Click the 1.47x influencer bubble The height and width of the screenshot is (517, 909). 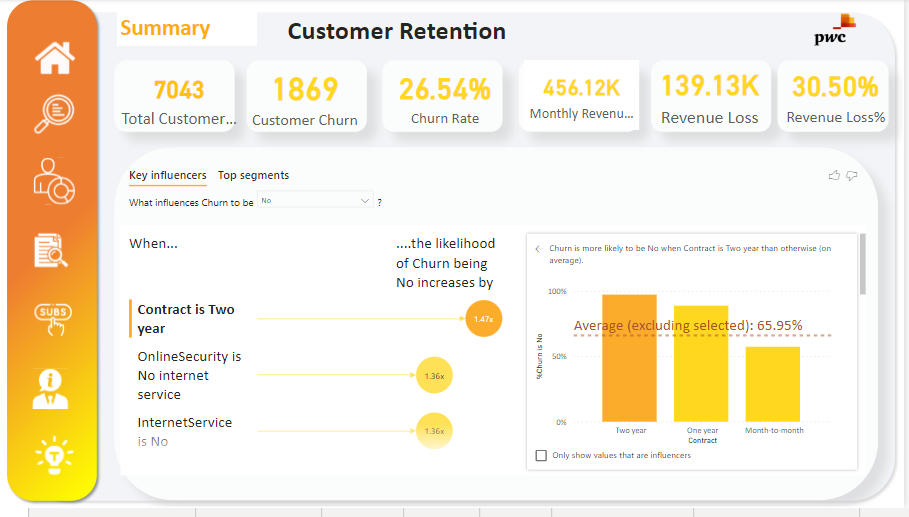482,319
